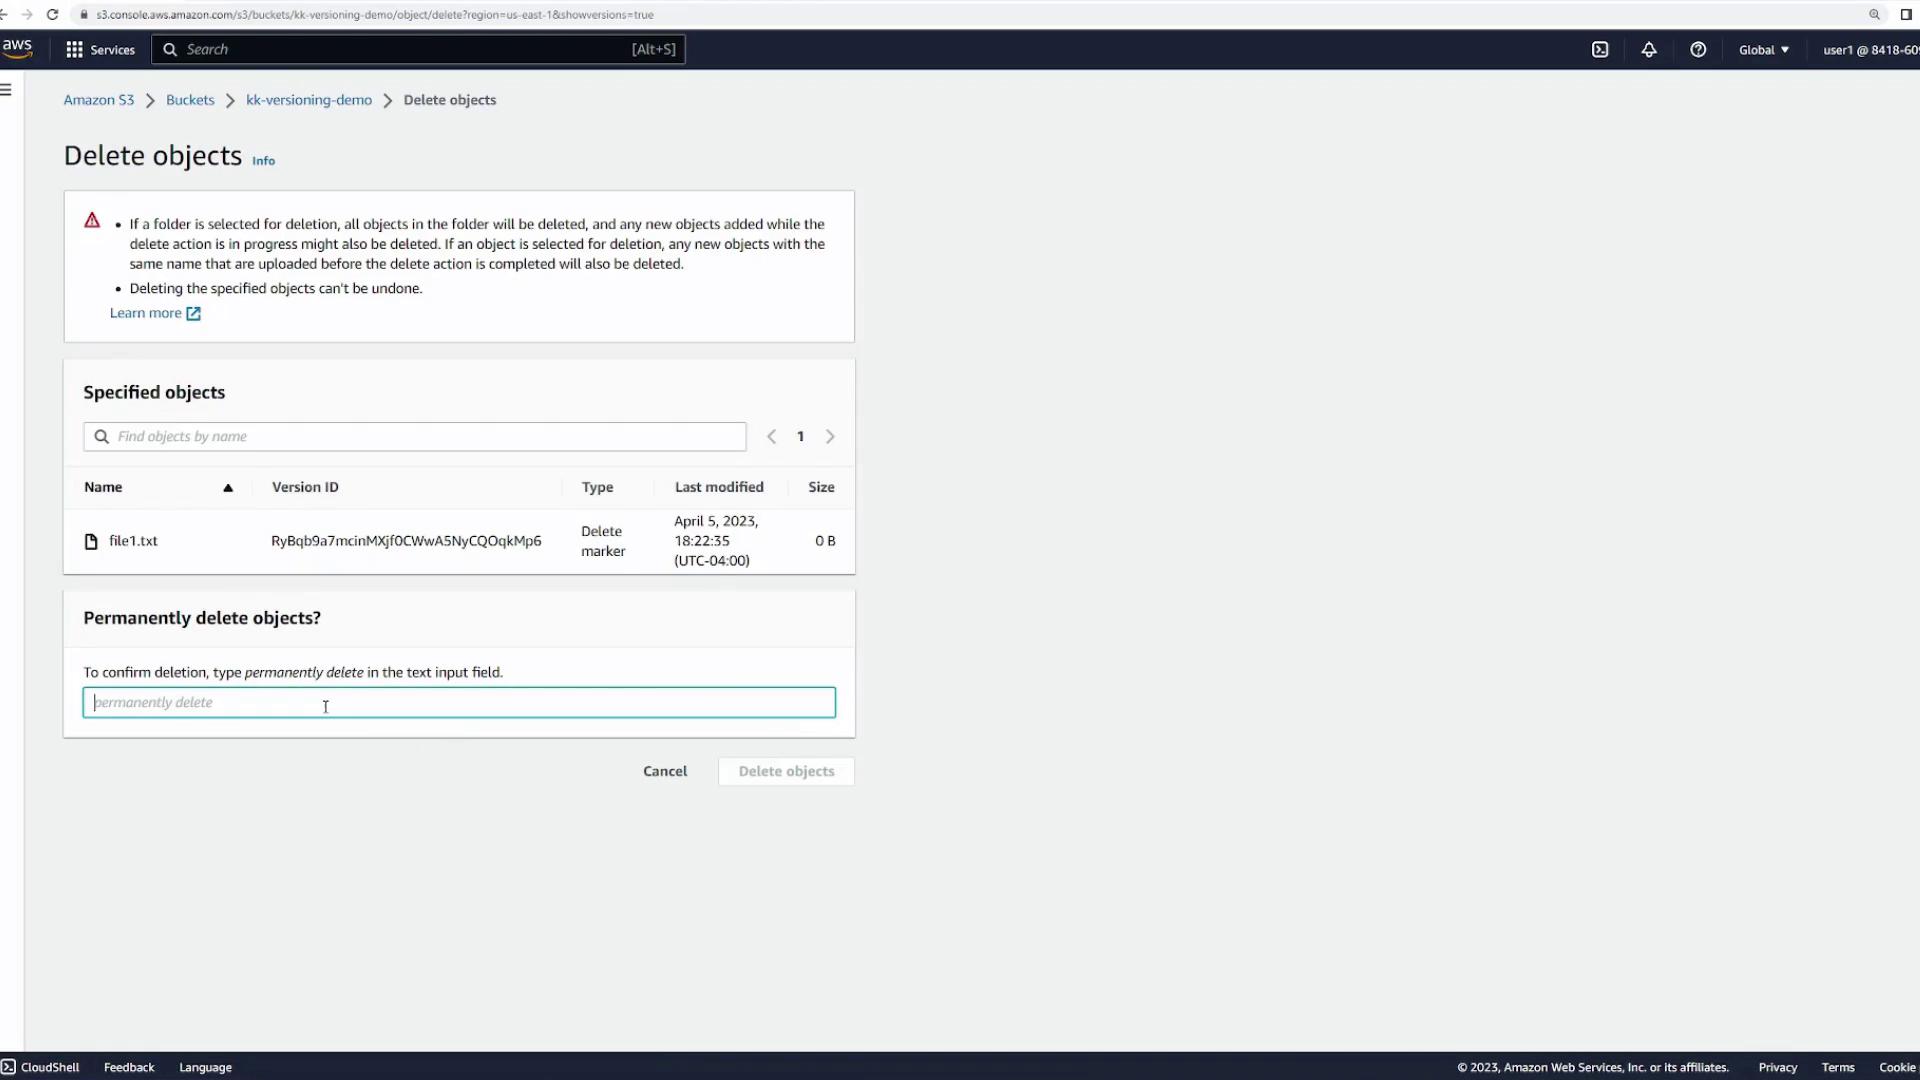Click the file1.txt file icon

click(x=91, y=541)
